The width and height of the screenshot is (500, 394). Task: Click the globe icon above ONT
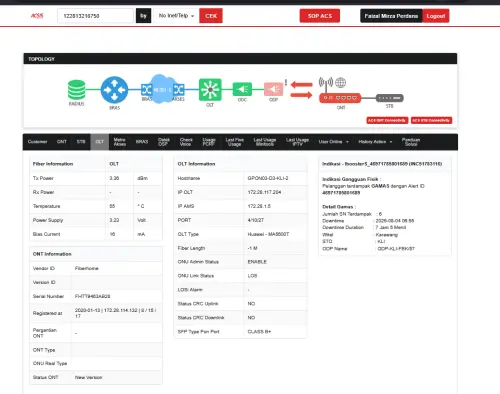click(x=340, y=82)
